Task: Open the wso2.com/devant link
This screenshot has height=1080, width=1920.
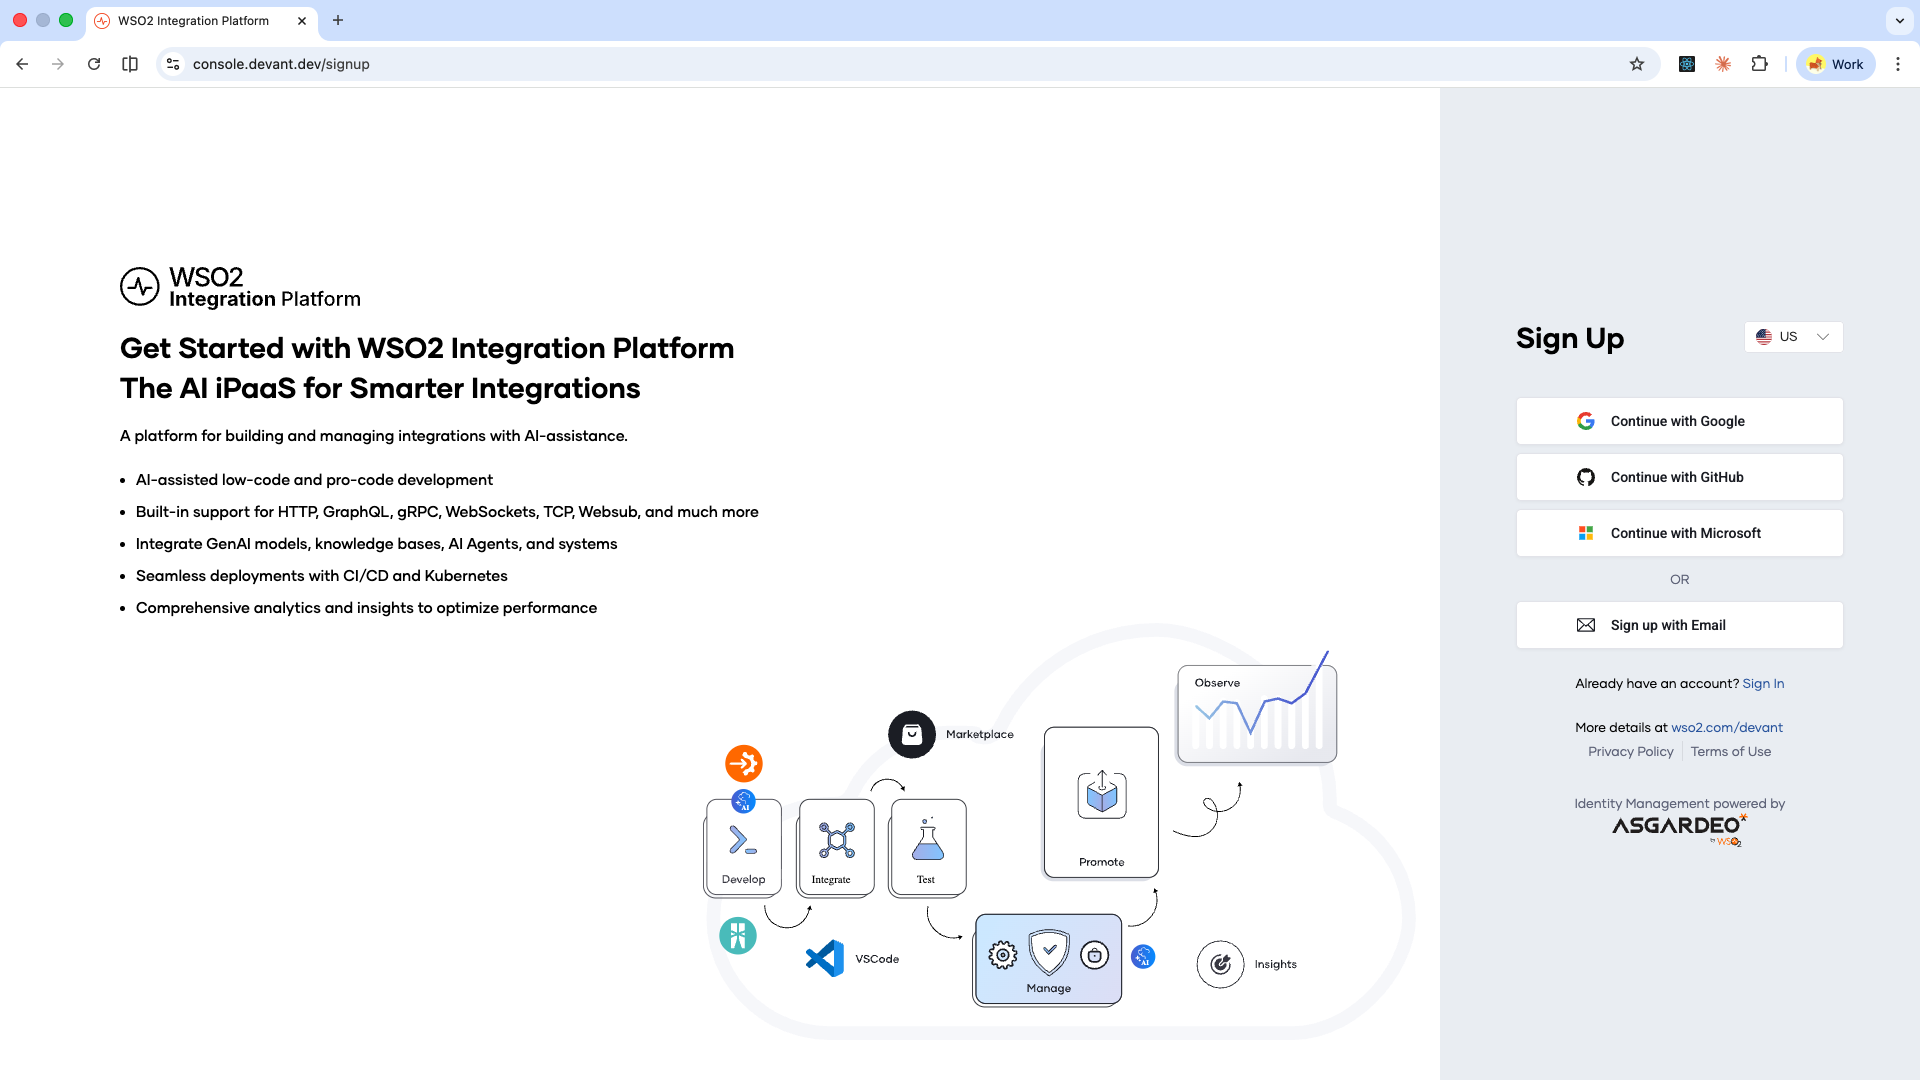Action: tap(1727, 728)
